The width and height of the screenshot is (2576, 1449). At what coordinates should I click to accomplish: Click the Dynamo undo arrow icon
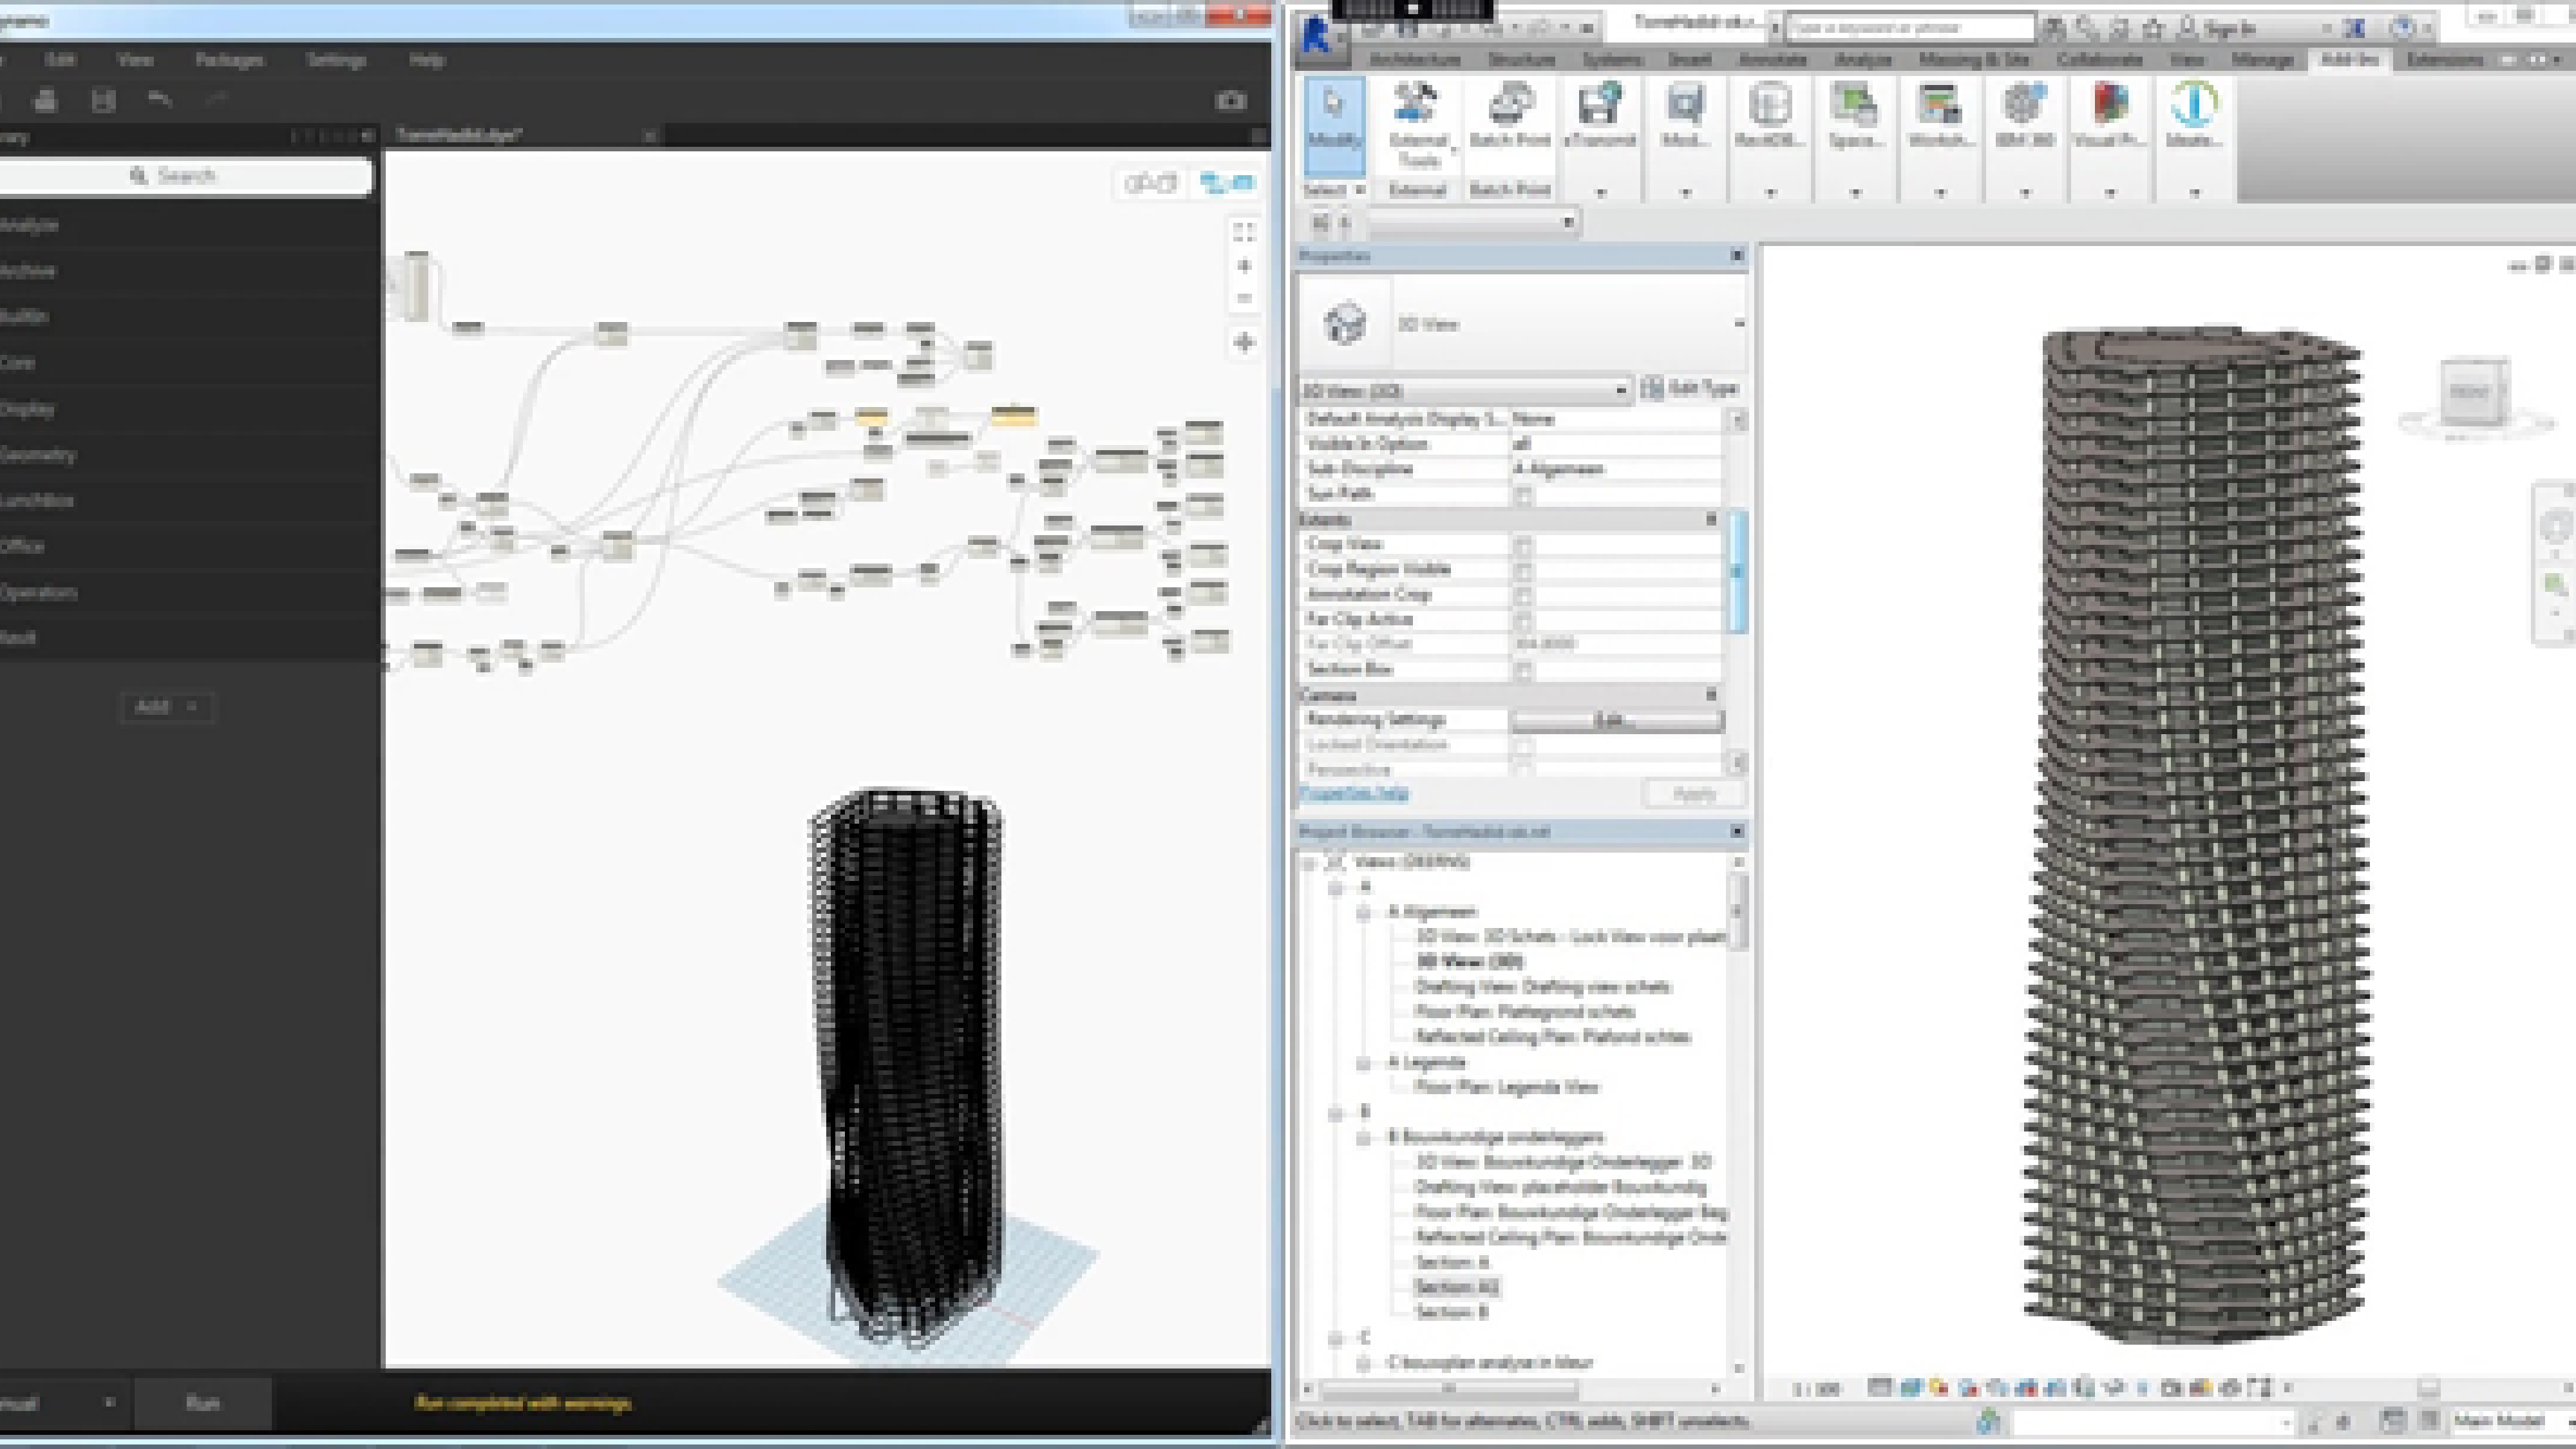pyautogui.click(x=159, y=99)
